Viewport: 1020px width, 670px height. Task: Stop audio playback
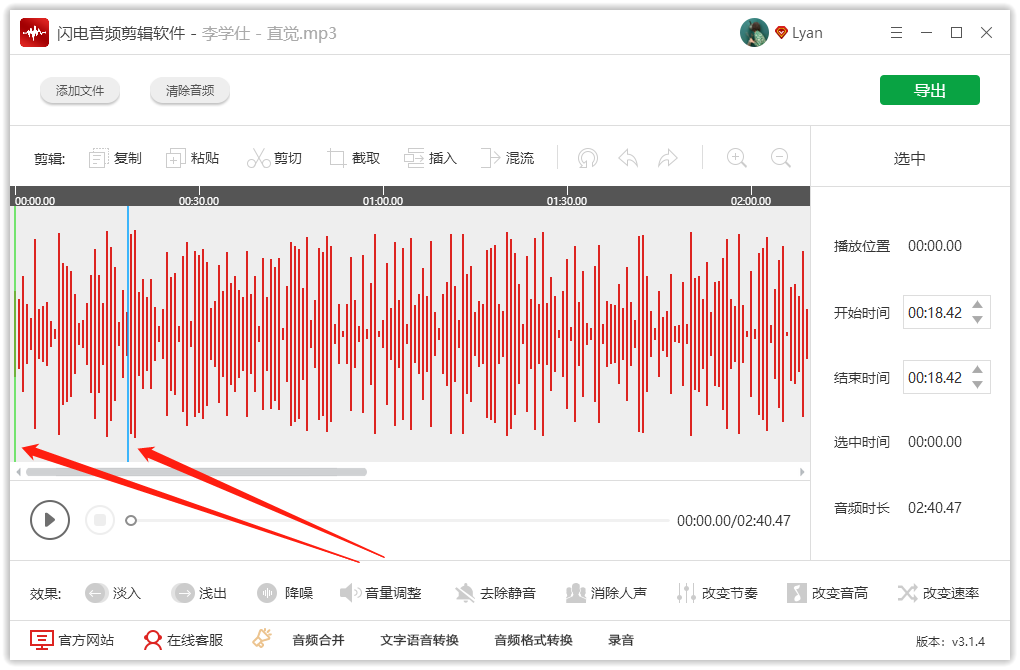click(100, 520)
